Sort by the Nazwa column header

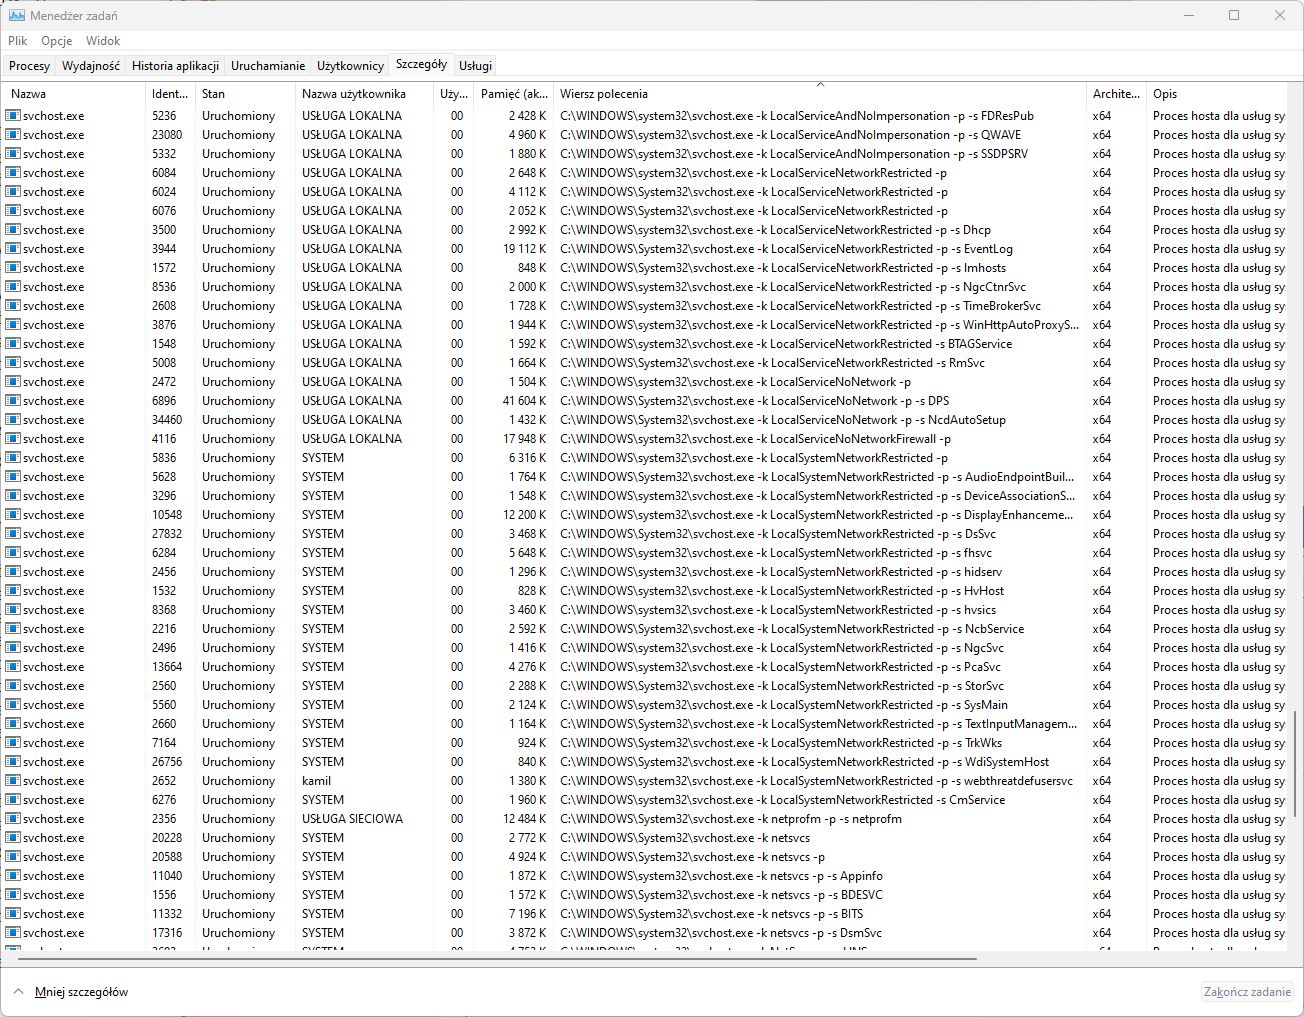point(75,94)
